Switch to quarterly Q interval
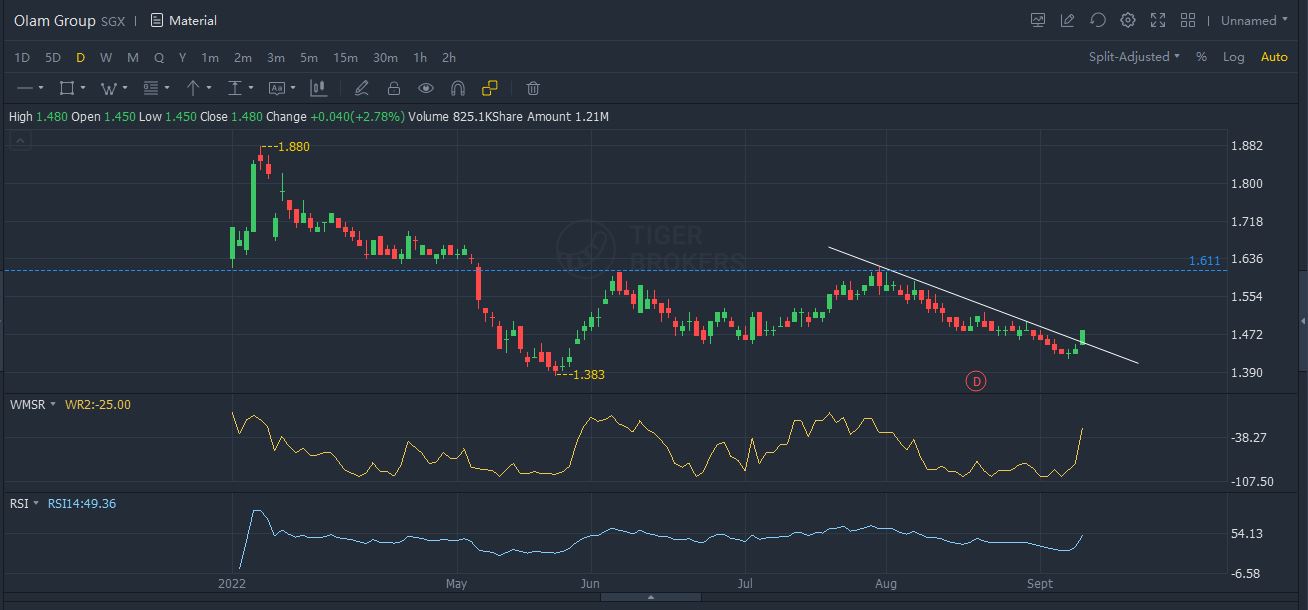1308x610 pixels. click(x=159, y=57)
